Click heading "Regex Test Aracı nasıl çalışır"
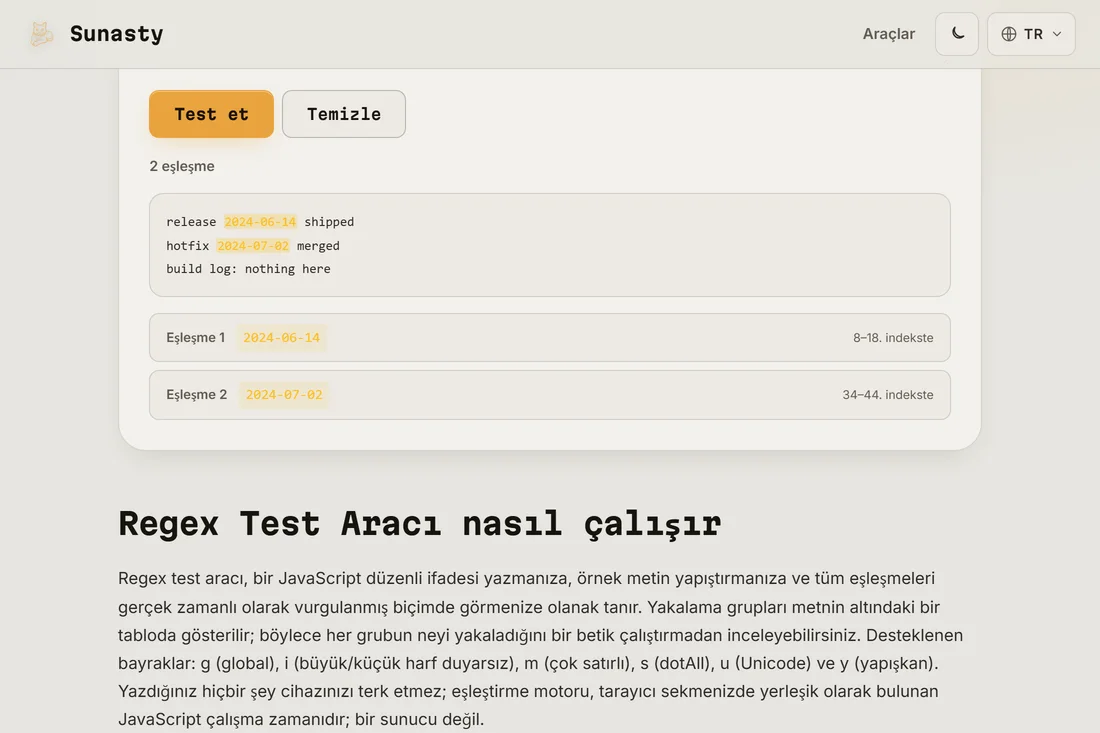This screenshot has width=1100, height=733. point(420,524)
